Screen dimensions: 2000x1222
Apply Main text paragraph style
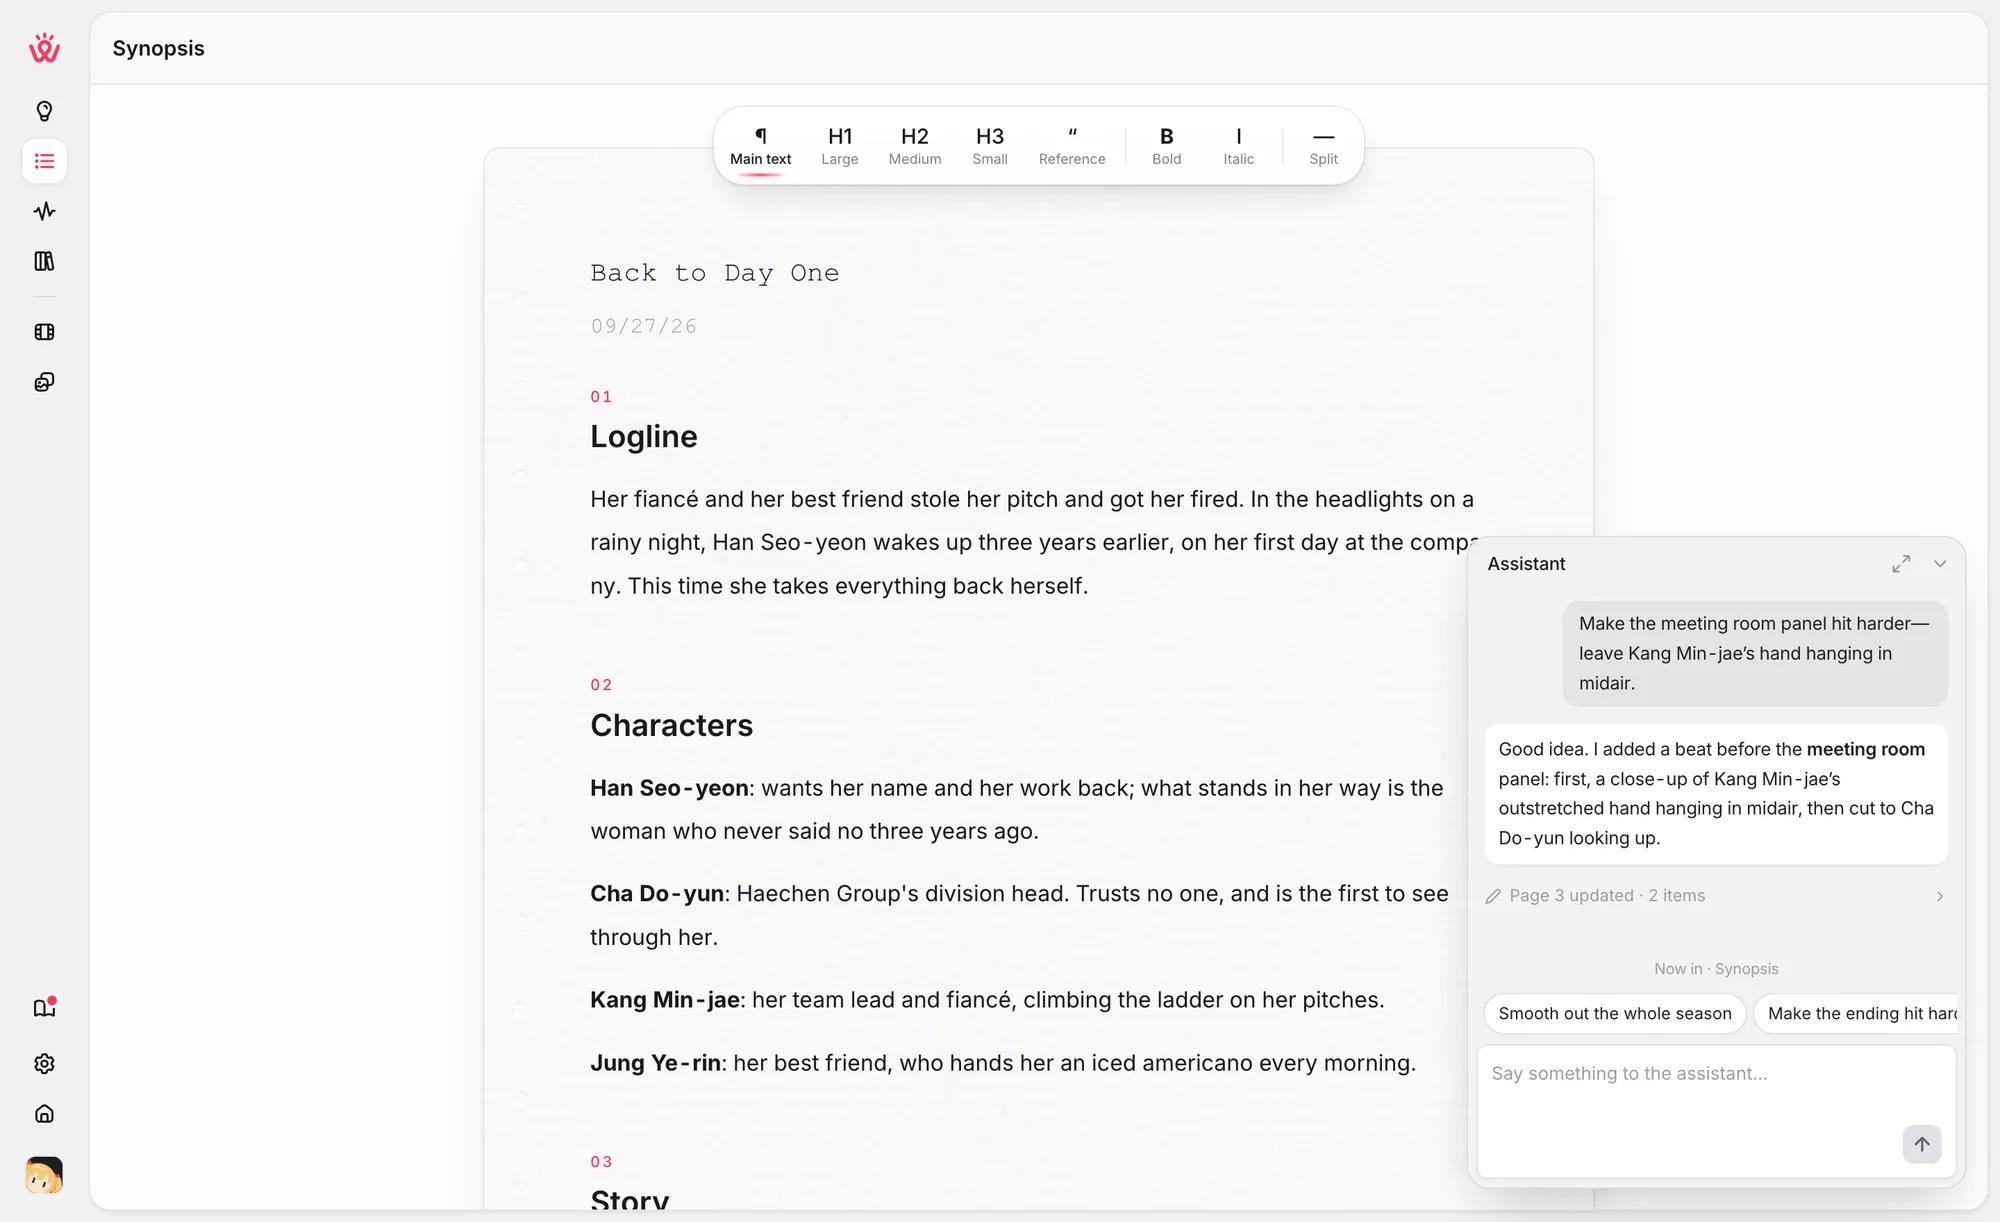760,146
